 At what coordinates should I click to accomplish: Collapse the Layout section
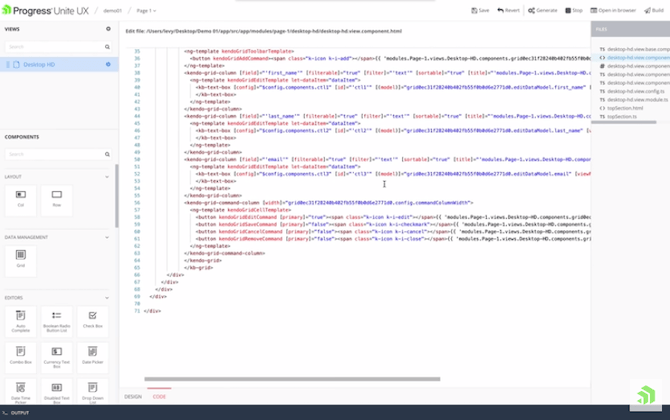coord(107,177)
